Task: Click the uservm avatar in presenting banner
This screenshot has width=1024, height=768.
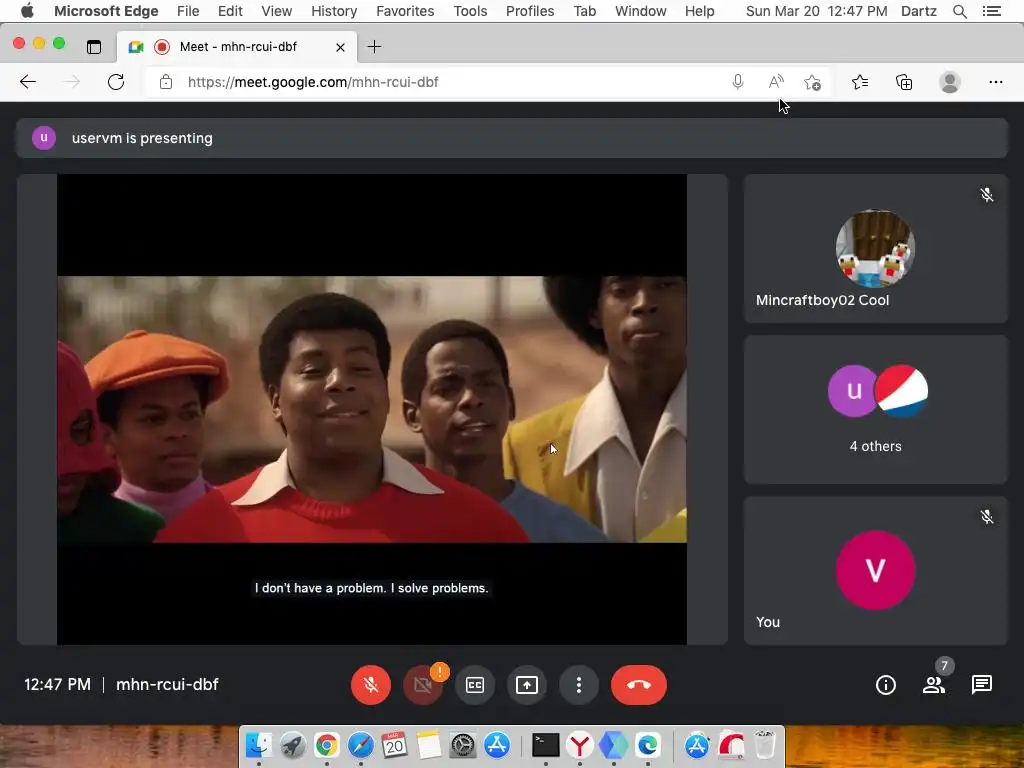Action: pos(44,138)
